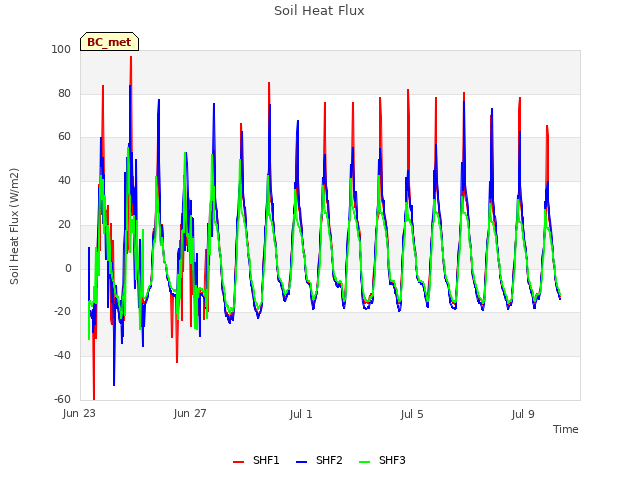Click the Jul 1 x-axis tick label
Viewport: 640px width, 480px height.
301,414
